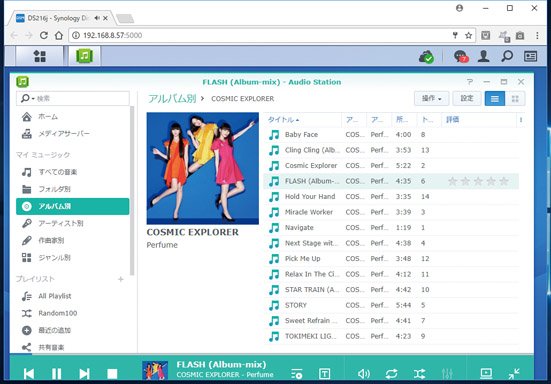
Task: Click the アルバム別 breadcrumb link
Action: pos(172,99)
